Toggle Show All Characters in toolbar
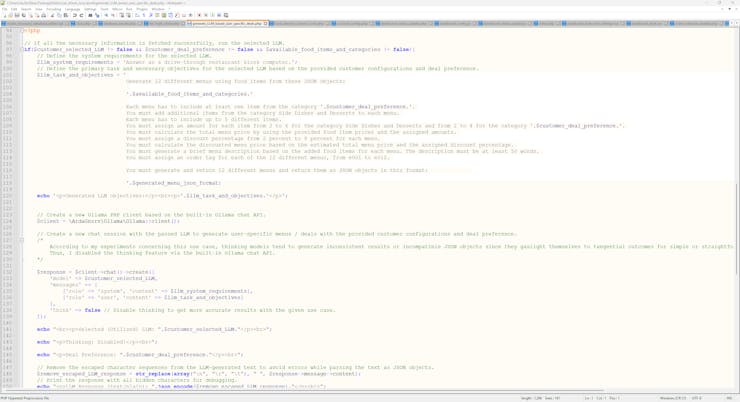The width and height of the screenshot is (740, 402). 144,15
